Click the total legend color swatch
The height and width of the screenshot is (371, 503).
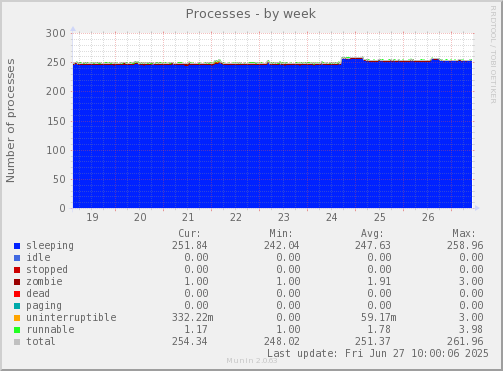pos(17,342)
